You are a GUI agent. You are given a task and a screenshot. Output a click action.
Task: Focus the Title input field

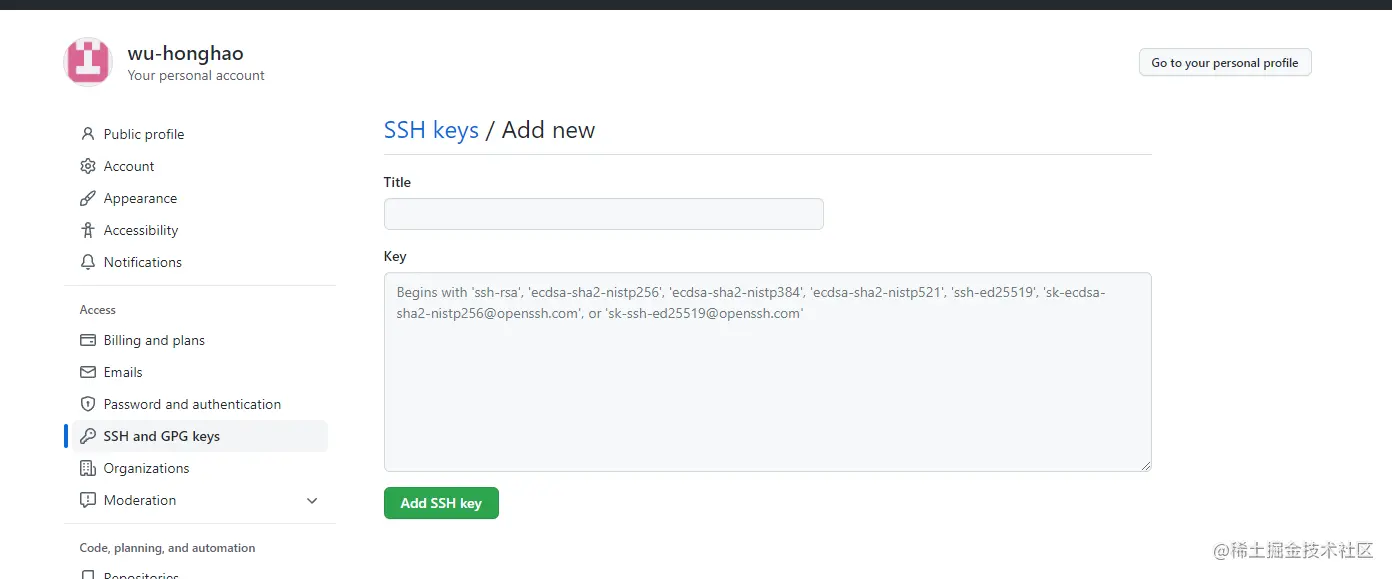pos(603,214)
